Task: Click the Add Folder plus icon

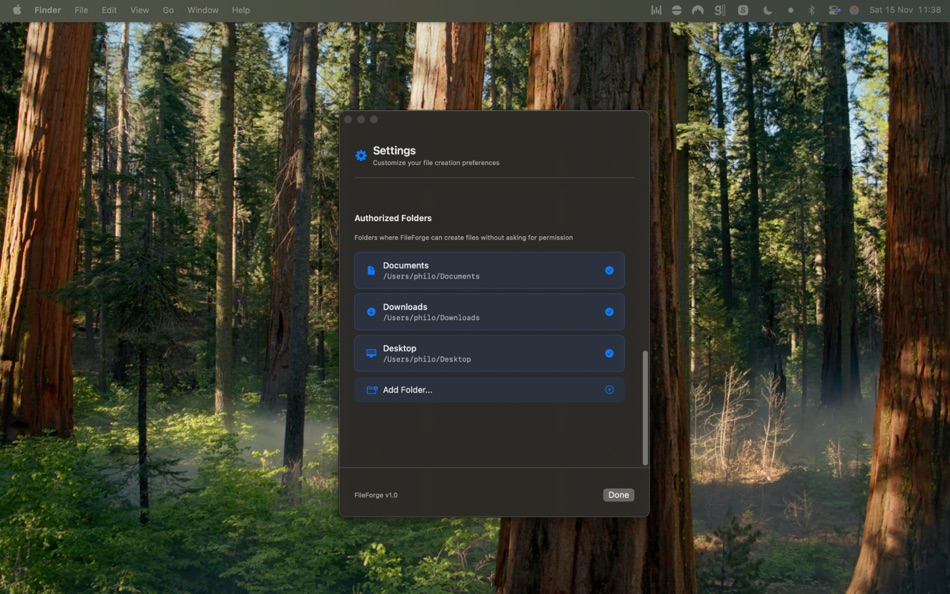Action: 609,390
